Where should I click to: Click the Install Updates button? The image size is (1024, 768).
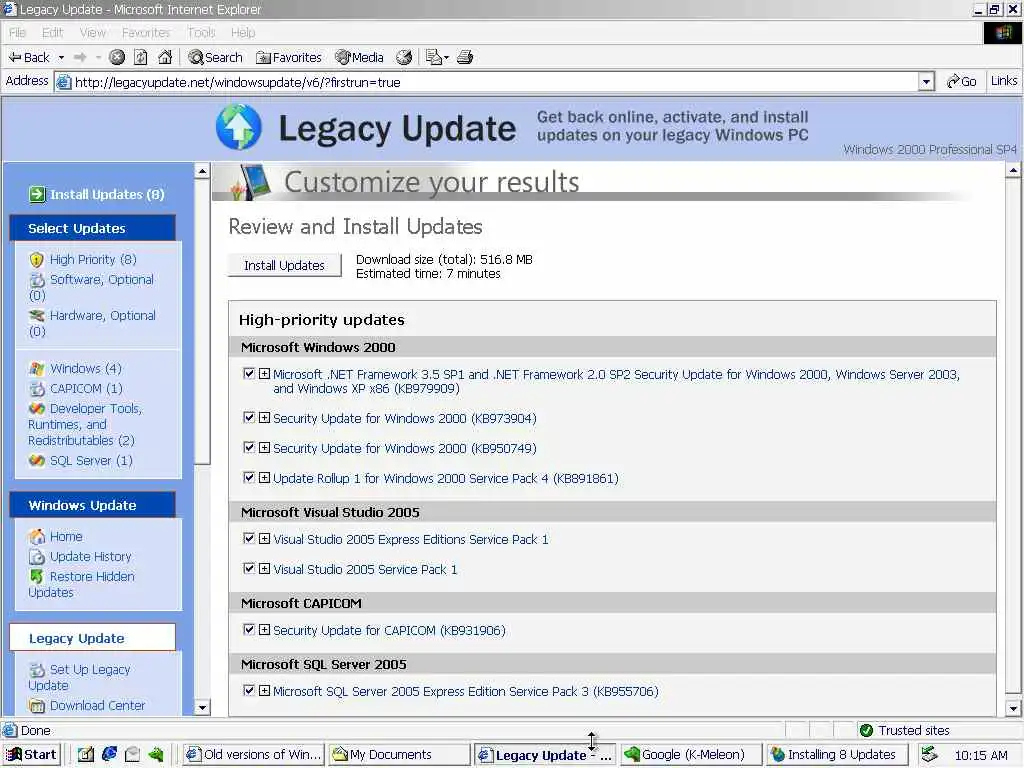pyautogui.click(x=284, y=265)
